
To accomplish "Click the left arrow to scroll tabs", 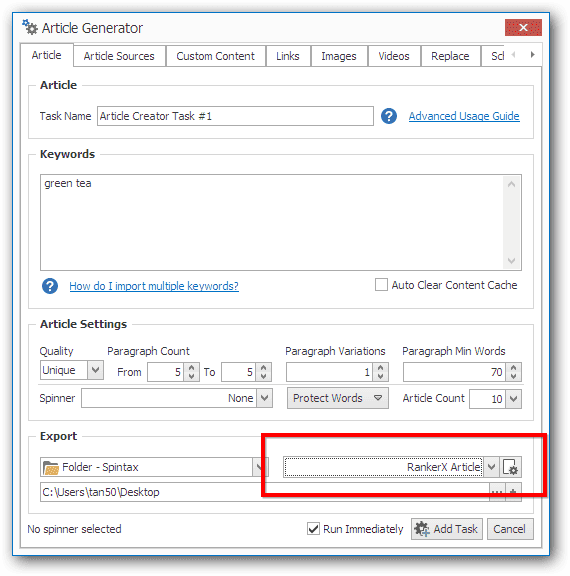I will pos(513,54).
